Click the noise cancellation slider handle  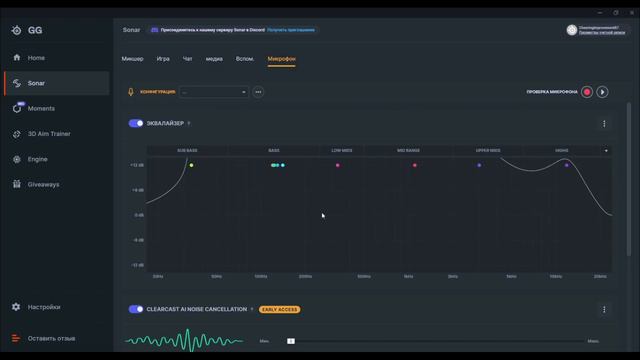[291, 341]
